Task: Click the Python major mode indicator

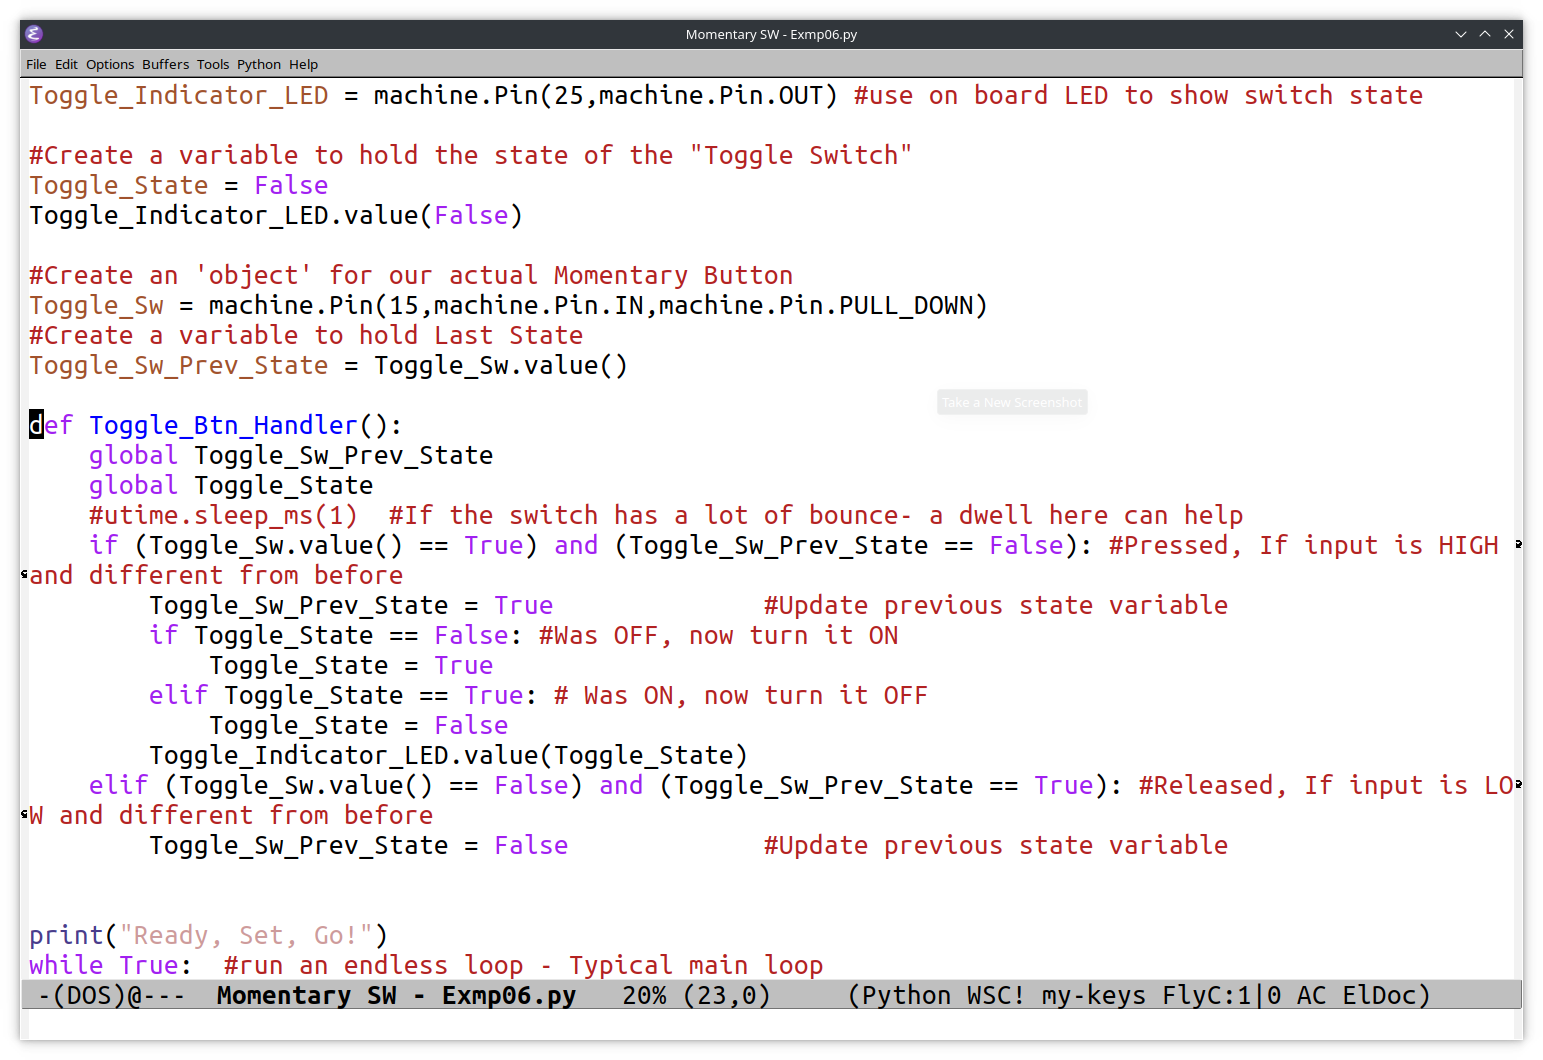Action: click(x=906, y=996)
